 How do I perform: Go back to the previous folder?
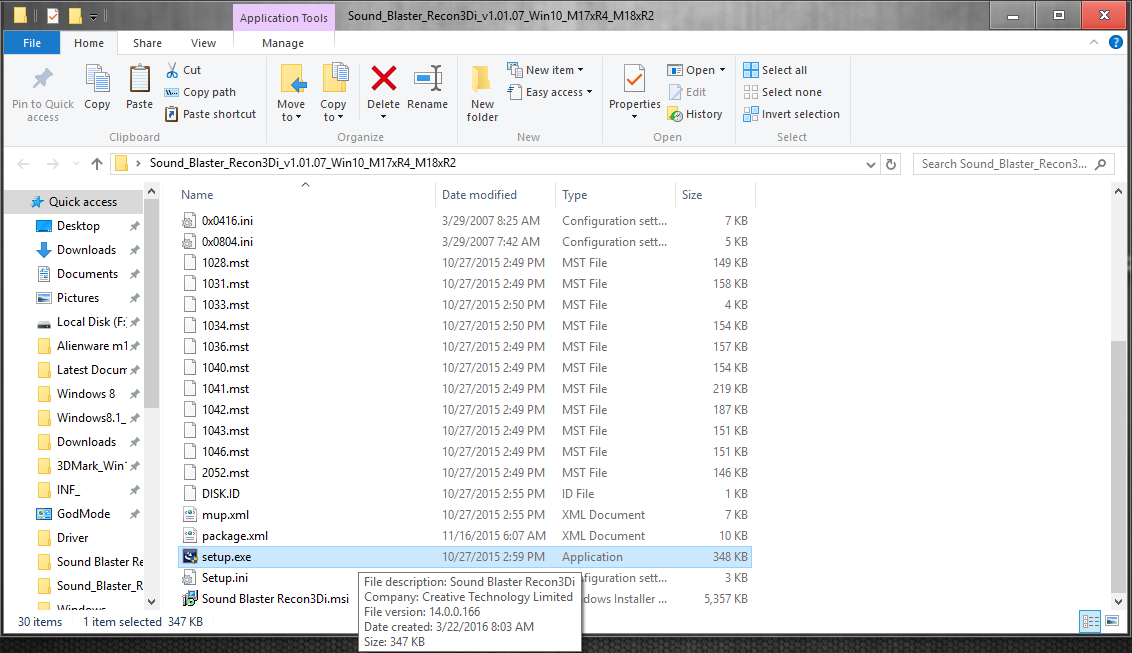click(x=23, y=165)
